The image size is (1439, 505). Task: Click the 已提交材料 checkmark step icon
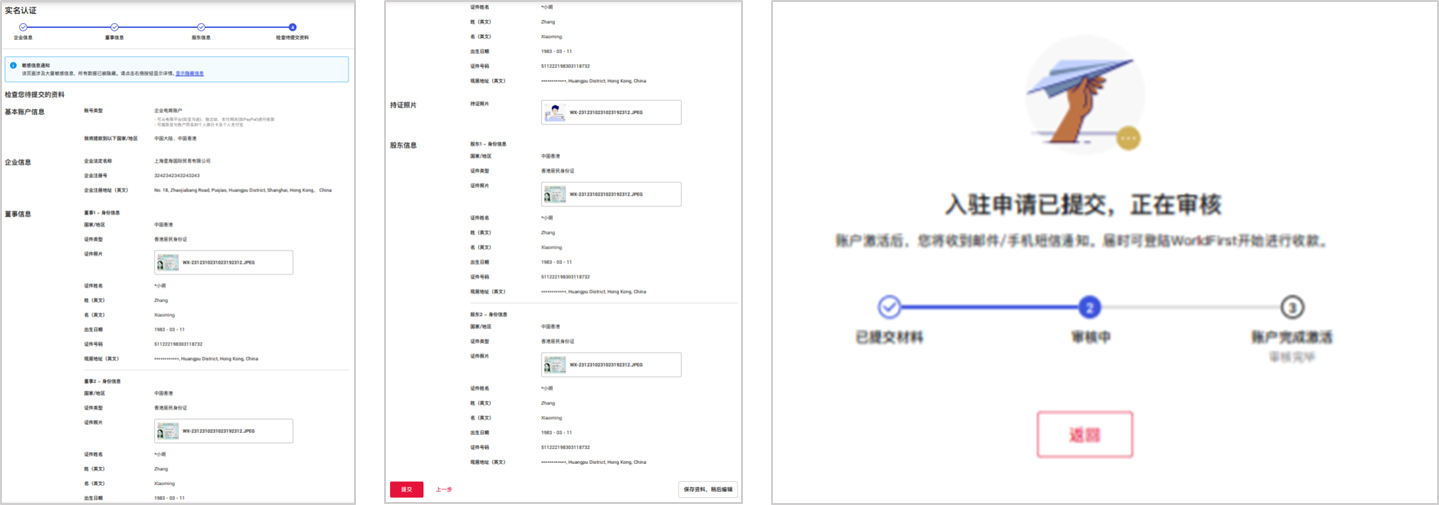[889, 307]
